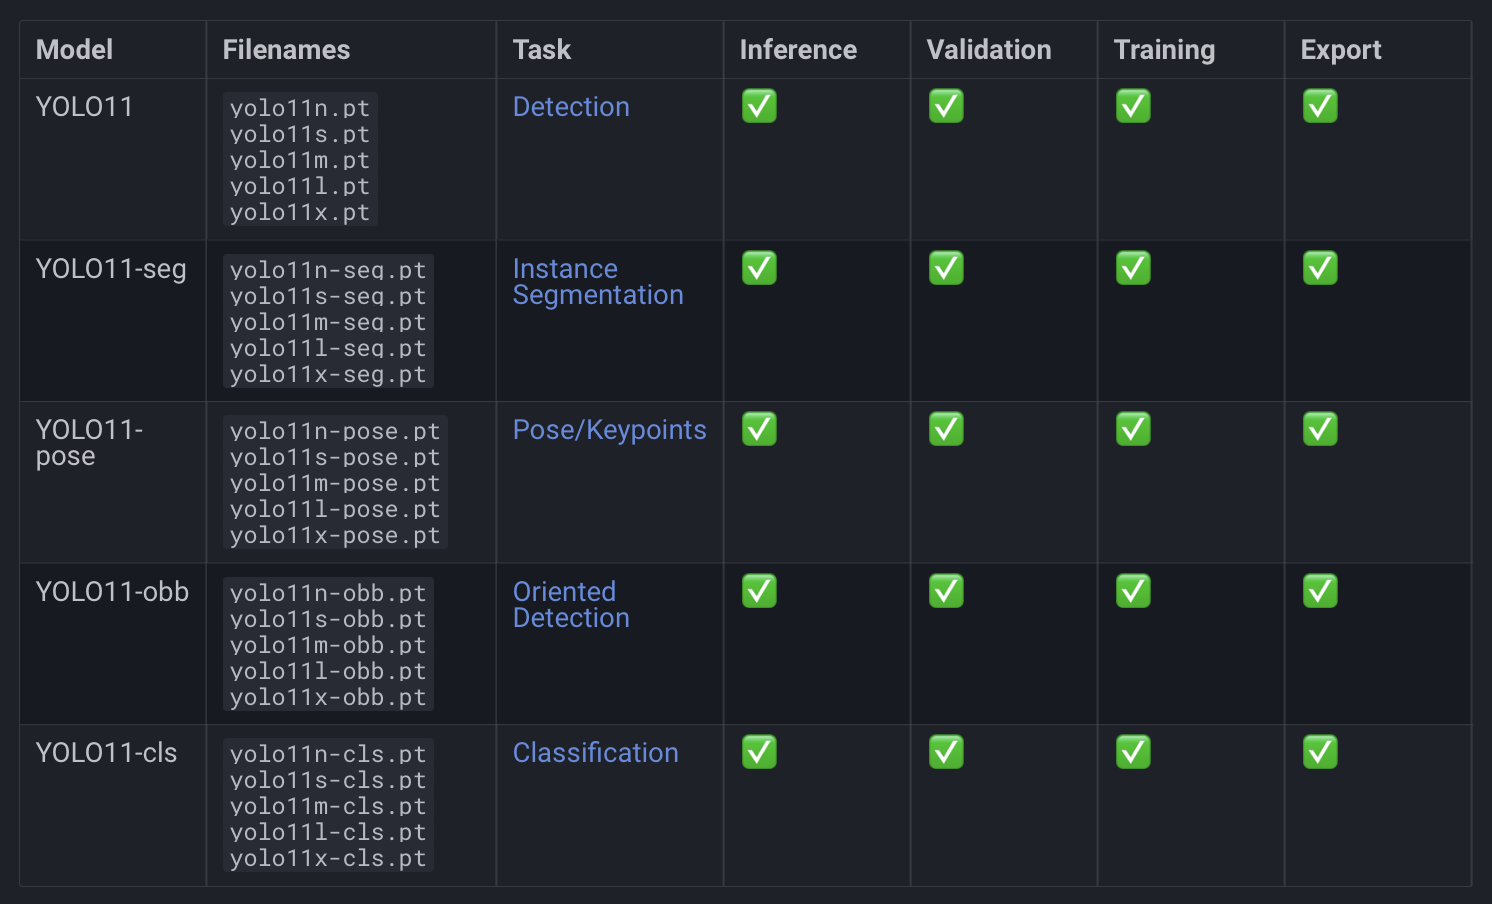Click YOLO11 Inference check mark
This screenshot has height=904, width=1492.
point(759,106)
